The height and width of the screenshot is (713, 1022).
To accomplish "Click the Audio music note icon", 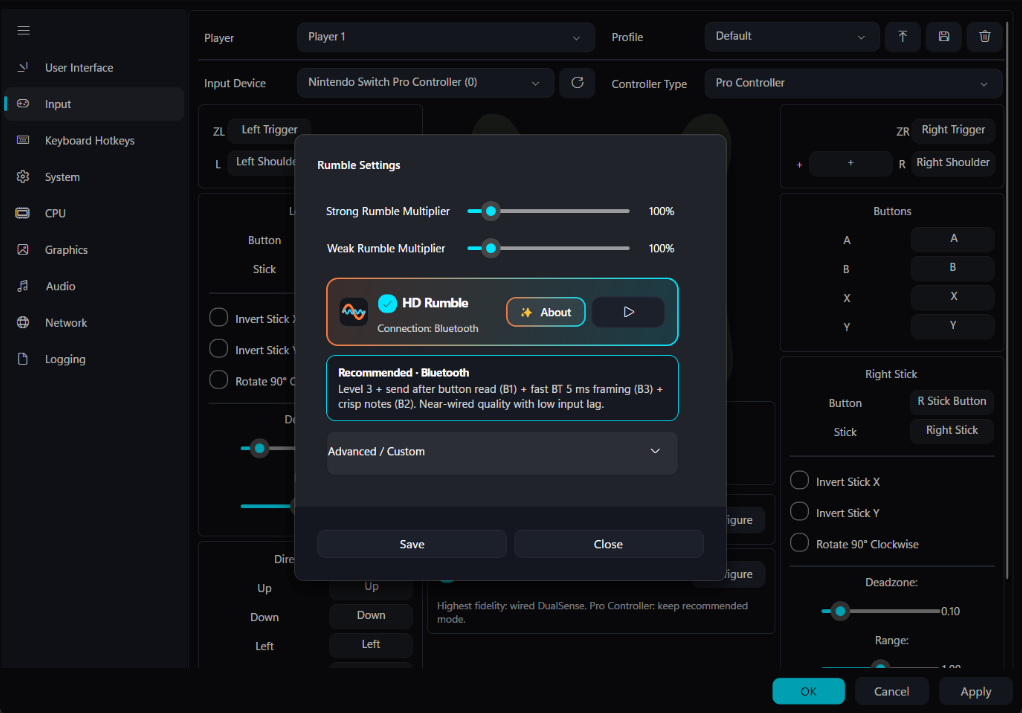I will tap(23, 286).
